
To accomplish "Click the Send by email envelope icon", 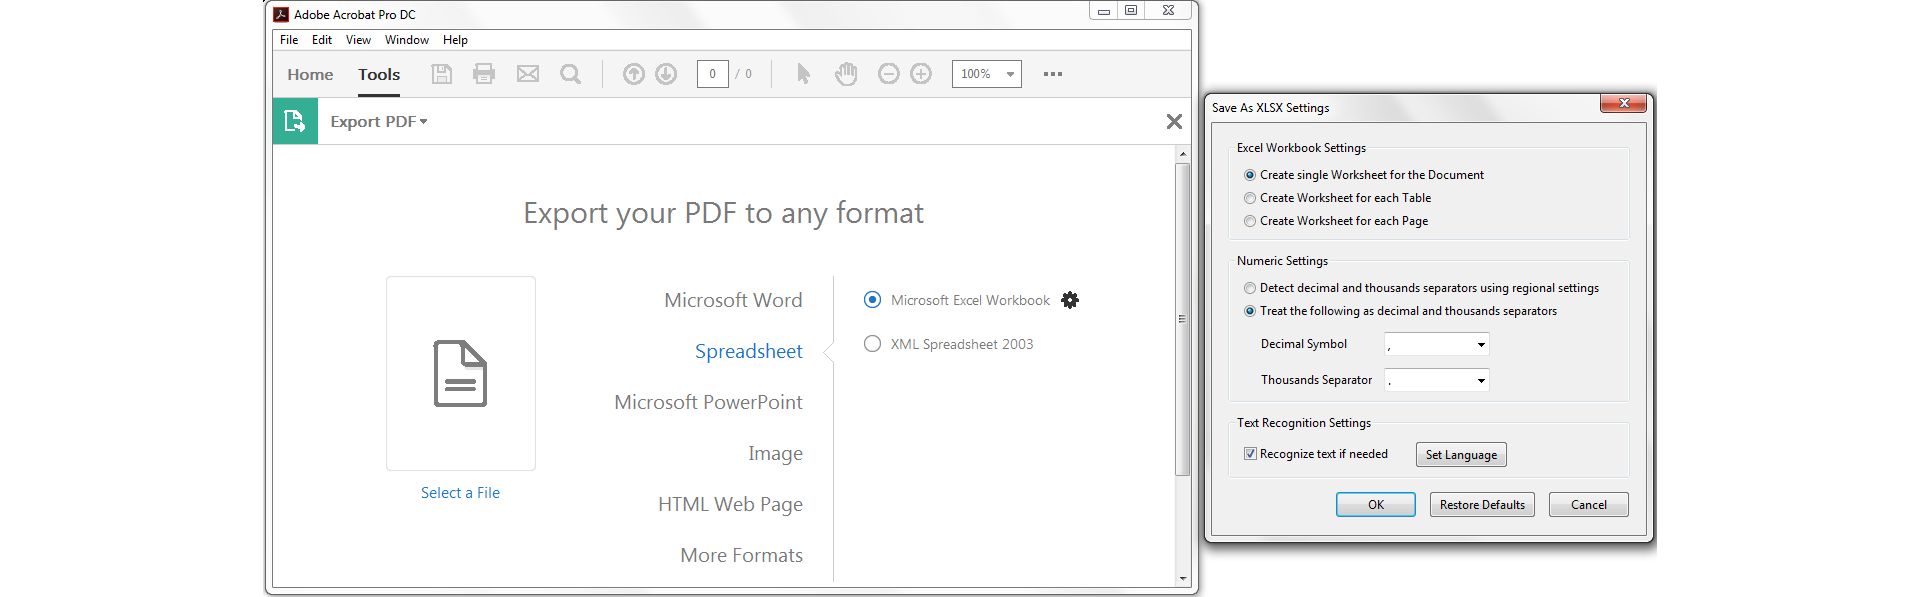I will pos(527,74).
